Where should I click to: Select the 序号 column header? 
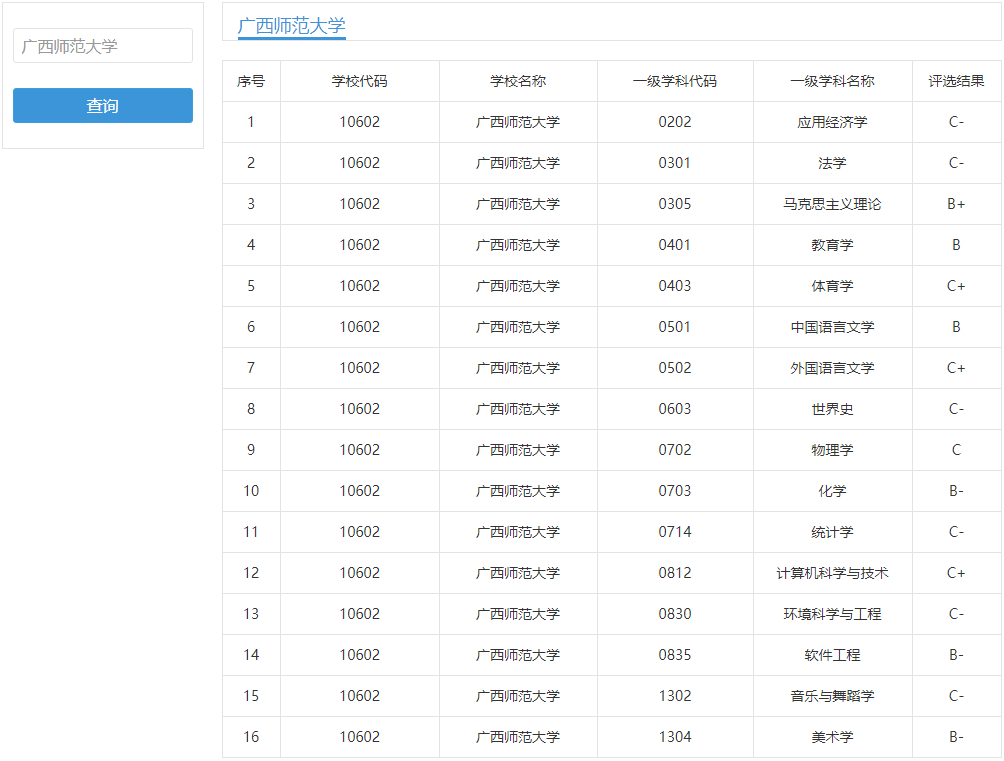pos(251,81)
